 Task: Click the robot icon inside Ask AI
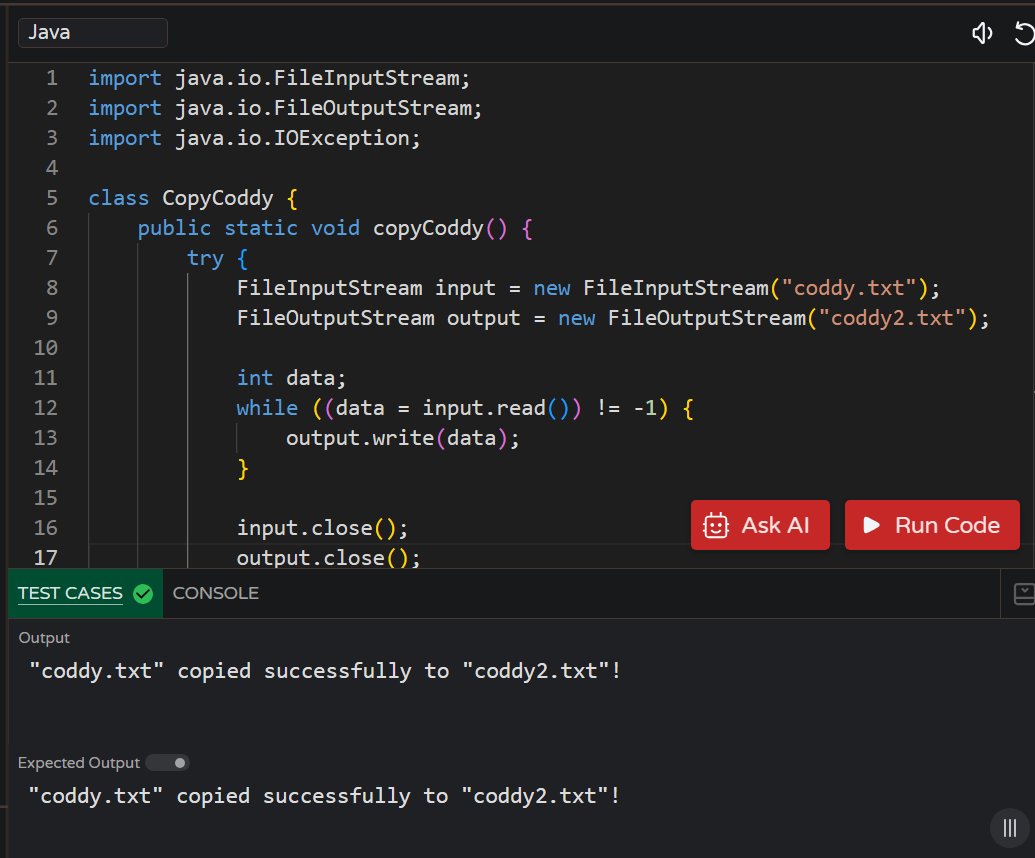(x=714, y=524)
